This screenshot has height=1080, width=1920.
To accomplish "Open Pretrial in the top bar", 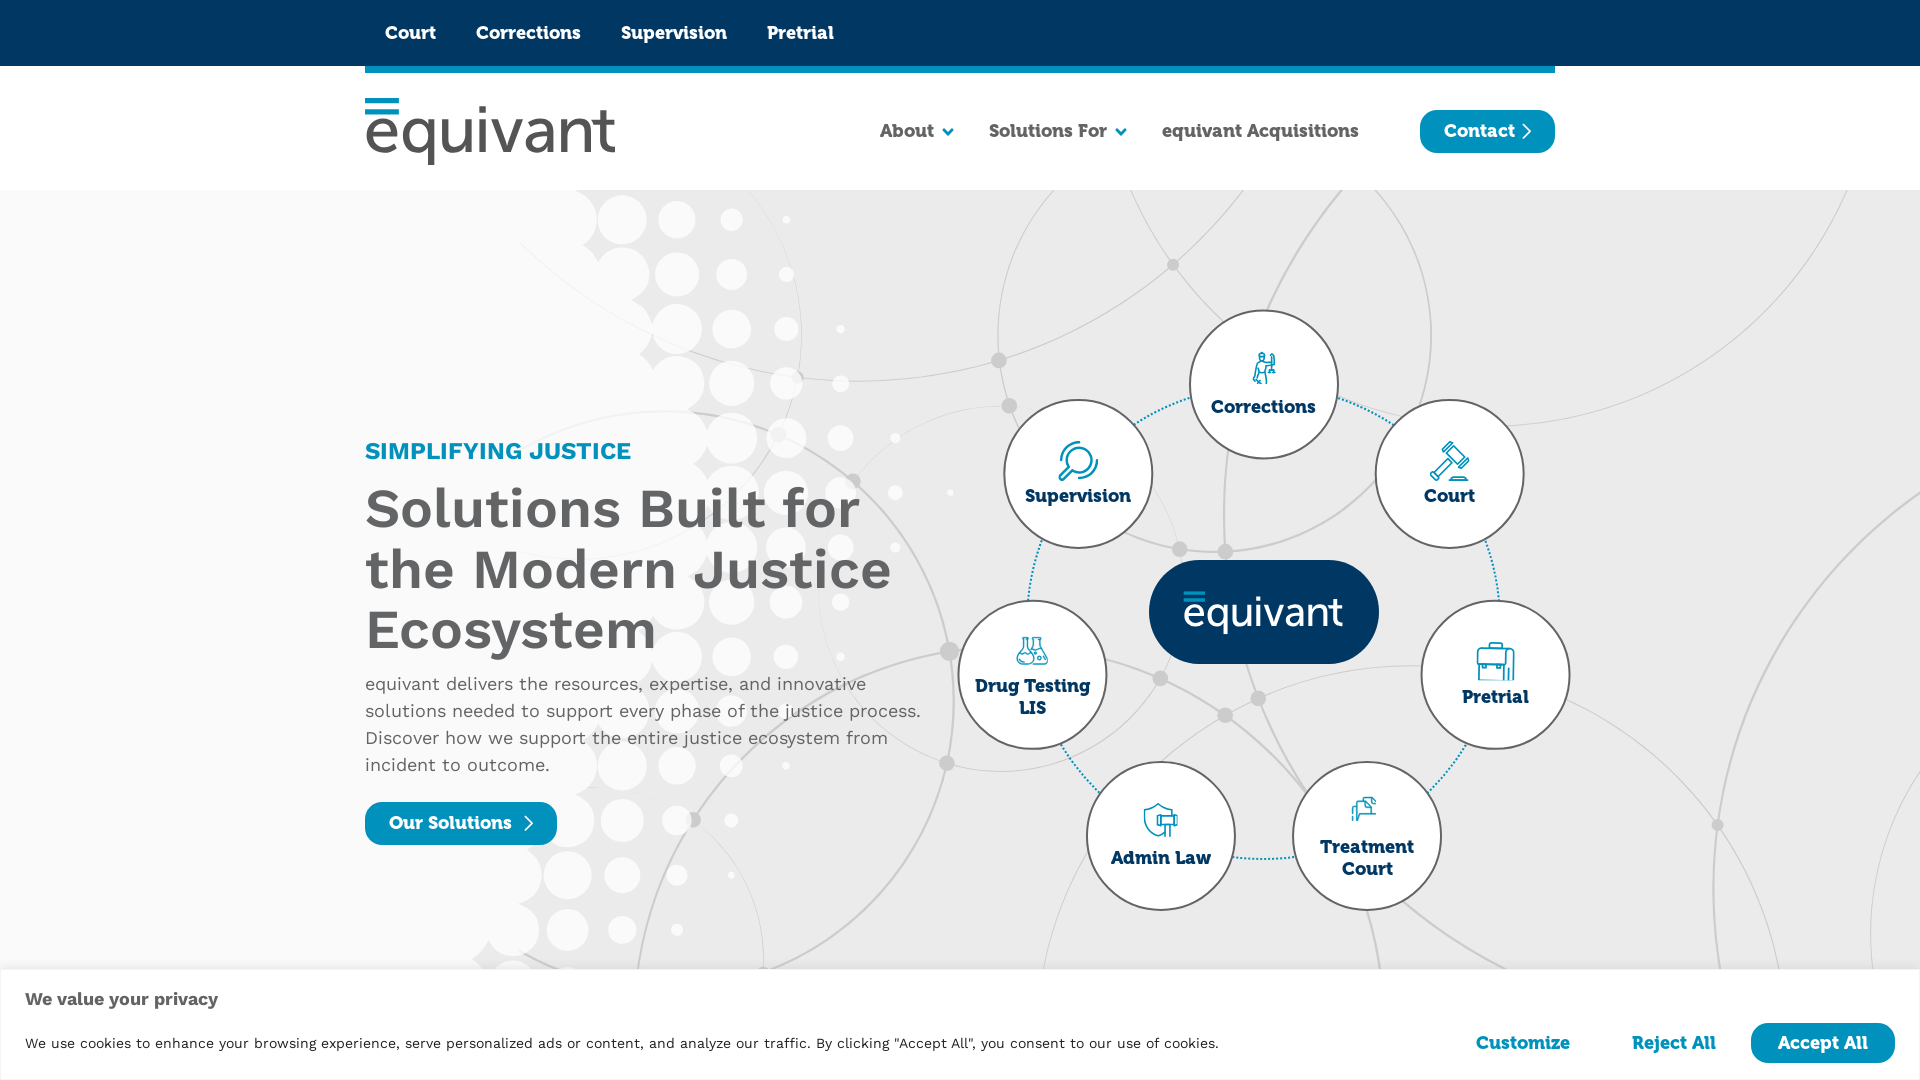I will 800,33.
